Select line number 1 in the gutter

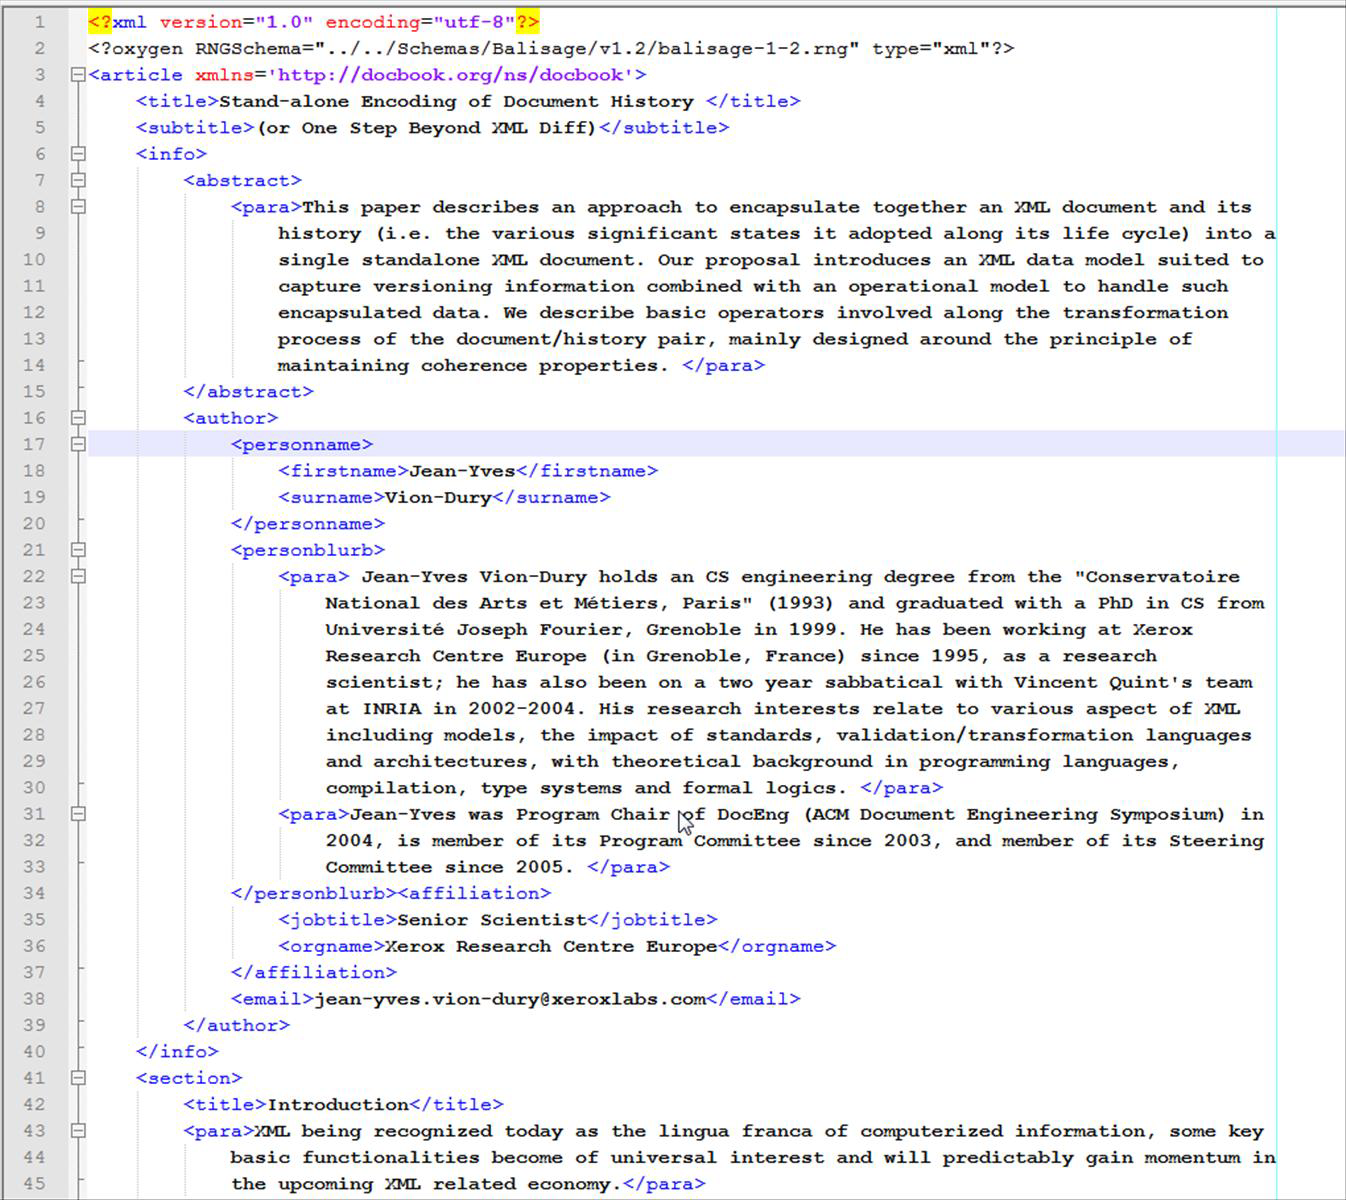click(39, 22)
